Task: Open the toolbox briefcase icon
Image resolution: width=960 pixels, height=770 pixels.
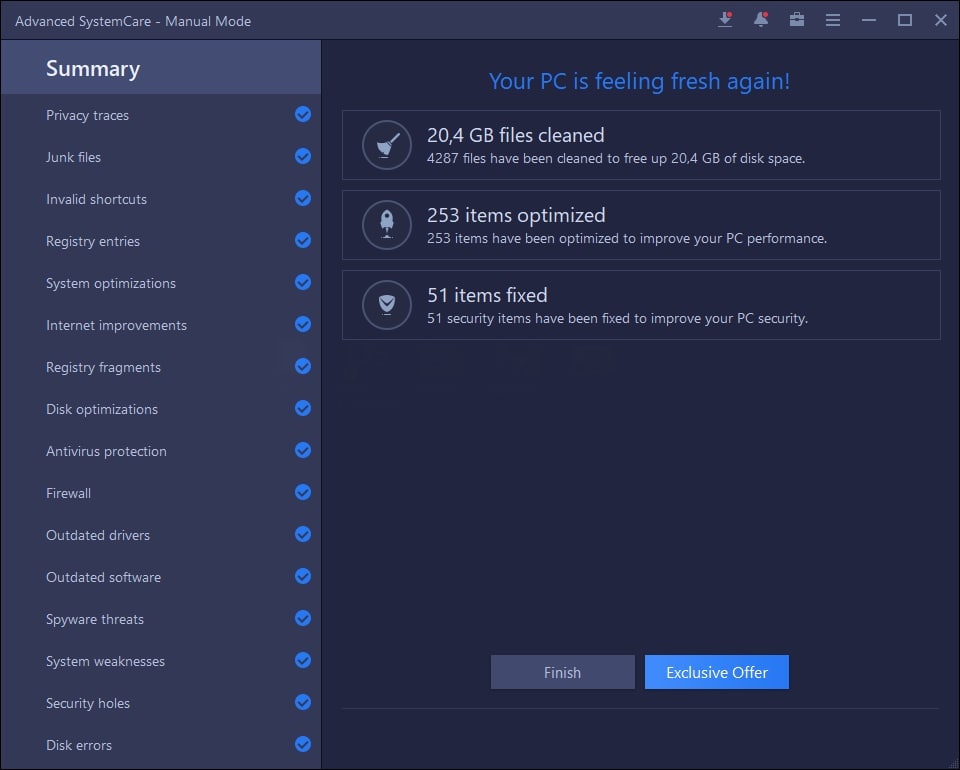Action: point(797,20)
